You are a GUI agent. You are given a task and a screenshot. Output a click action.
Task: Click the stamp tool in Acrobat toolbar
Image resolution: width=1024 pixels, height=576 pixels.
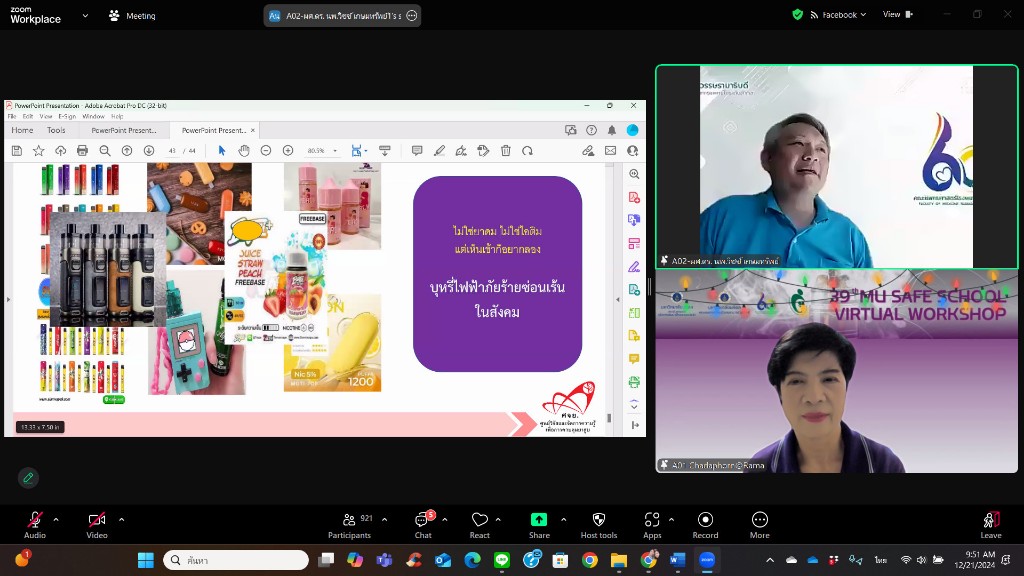(x=483, y=151)
